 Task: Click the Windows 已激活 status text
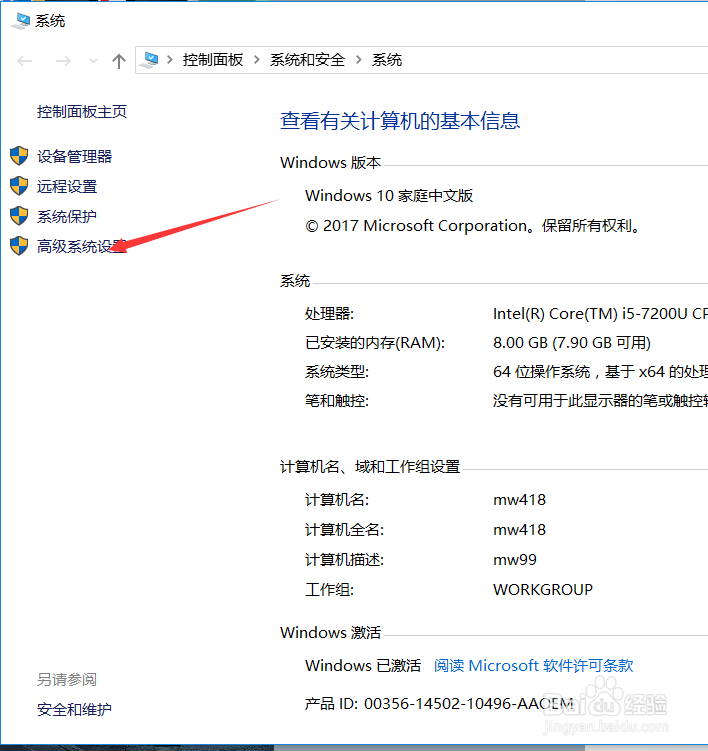coord(363,665)
